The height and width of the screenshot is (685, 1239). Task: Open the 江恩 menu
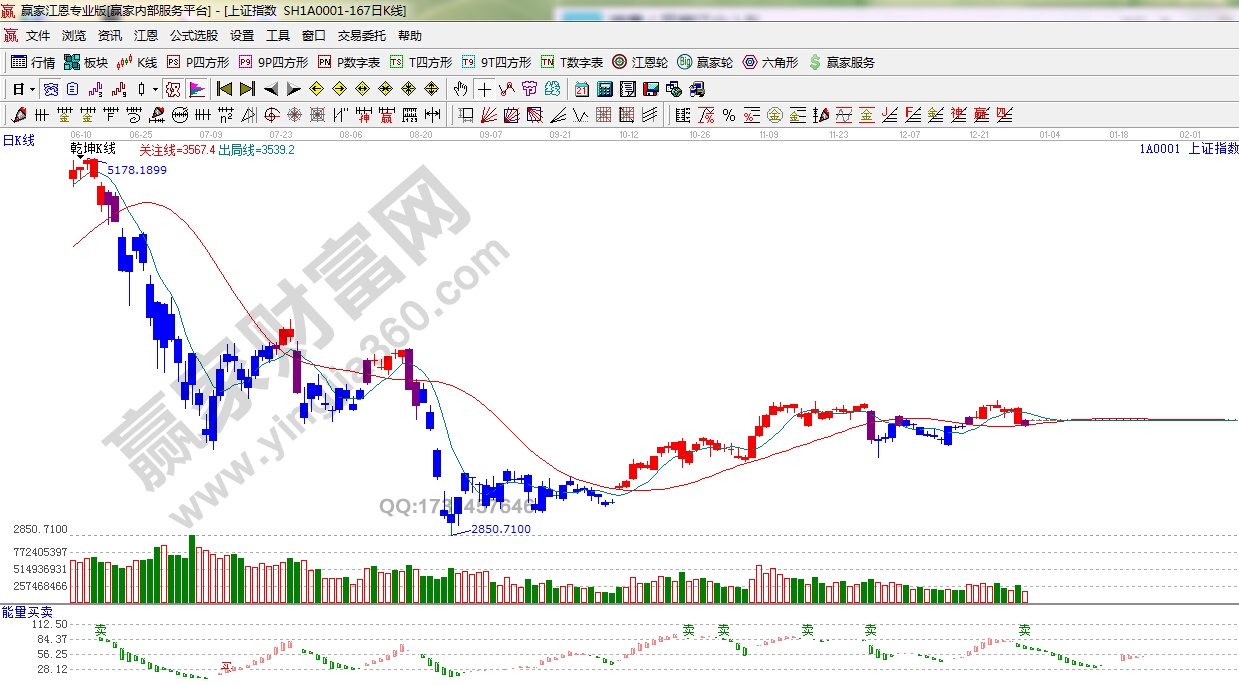click(146, 36)
